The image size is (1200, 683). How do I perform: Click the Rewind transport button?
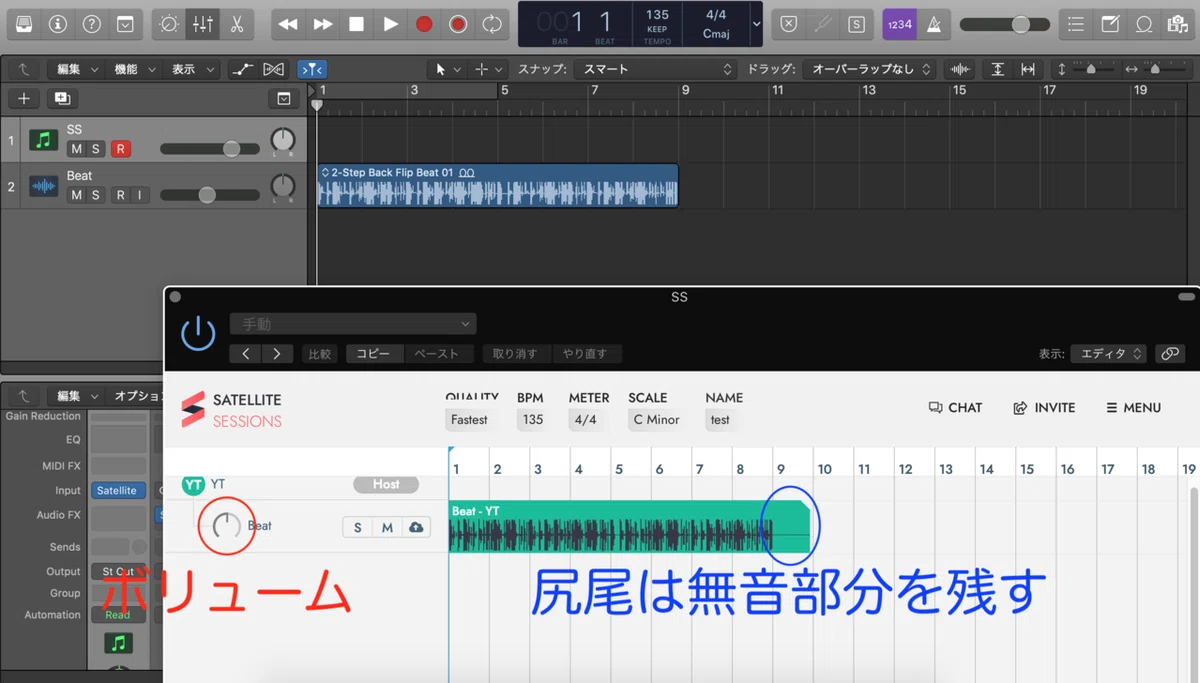click(288, 23)
